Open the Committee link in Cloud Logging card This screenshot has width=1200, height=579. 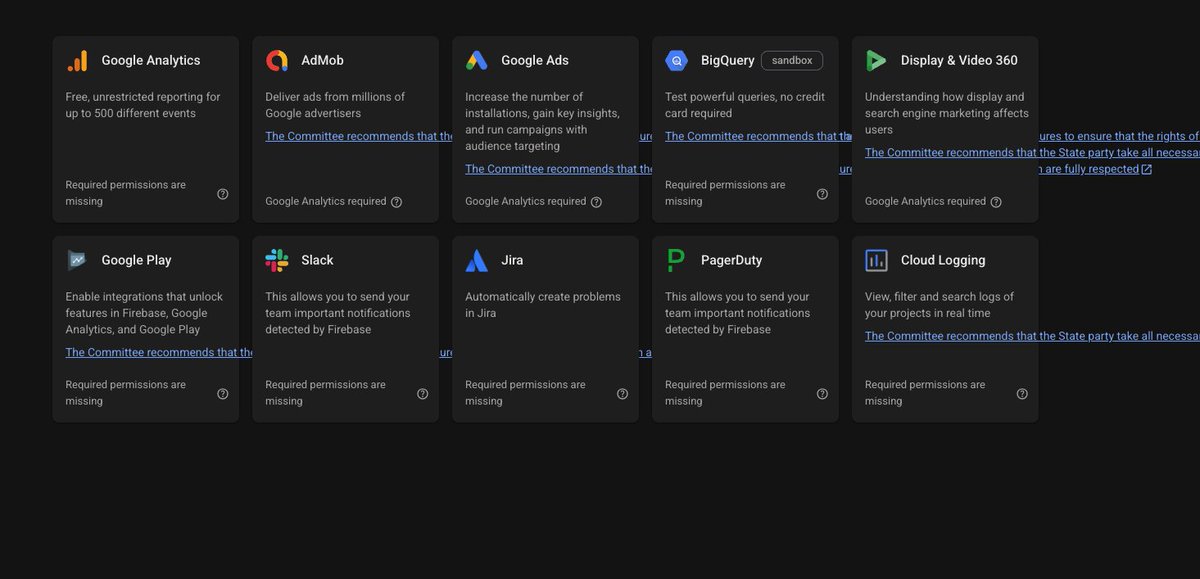(x=1032, y=337)
